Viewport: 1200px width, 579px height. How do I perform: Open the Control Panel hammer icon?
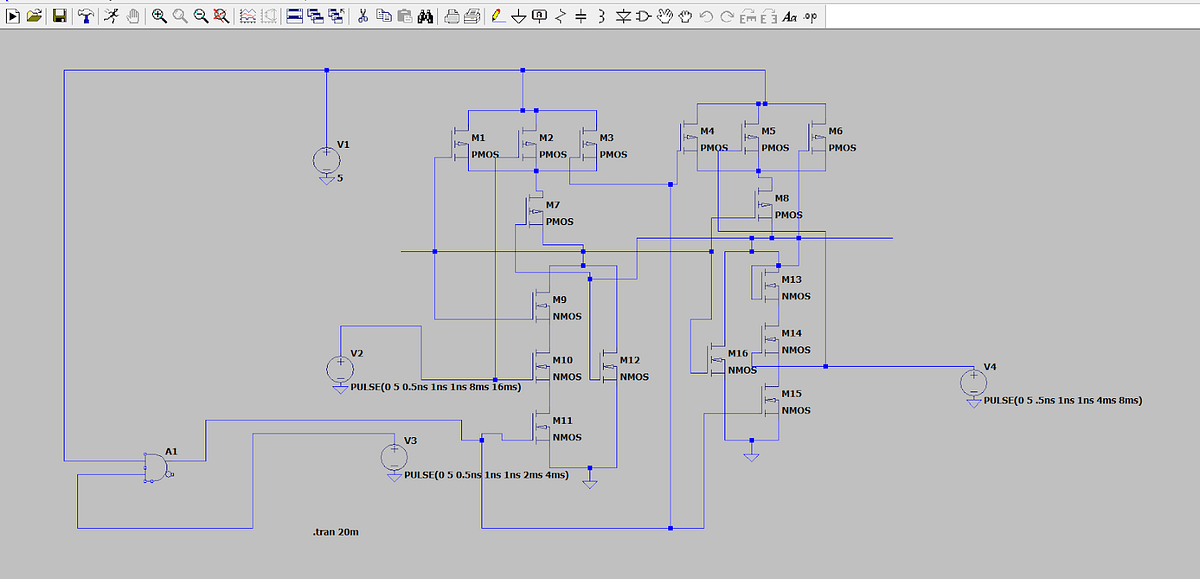[86, 14]
